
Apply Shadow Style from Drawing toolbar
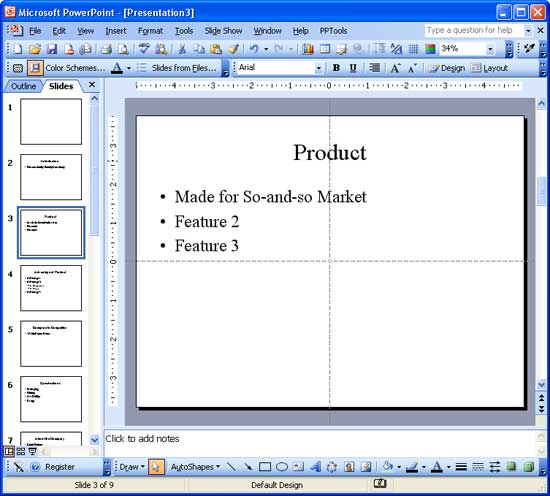click(512, 467)
